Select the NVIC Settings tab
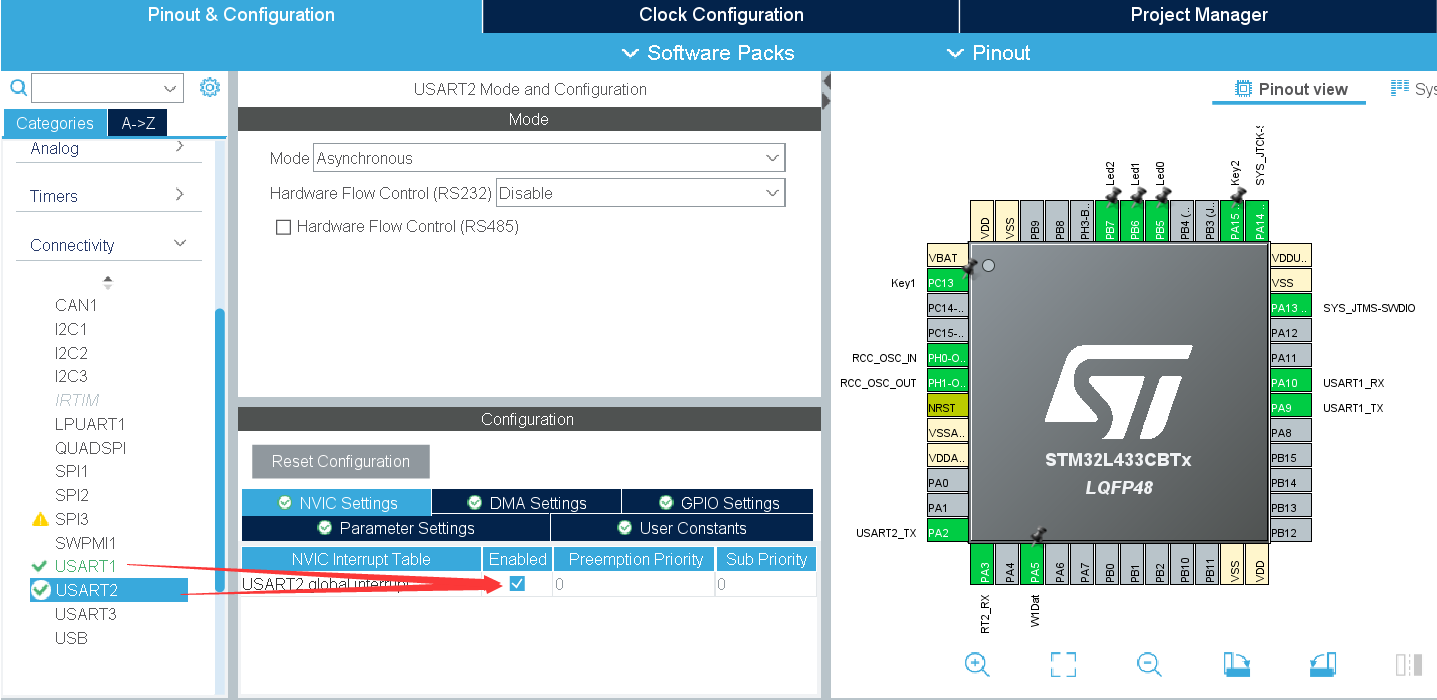This screenshot has width=1437, height=700. tap(336, 502)
